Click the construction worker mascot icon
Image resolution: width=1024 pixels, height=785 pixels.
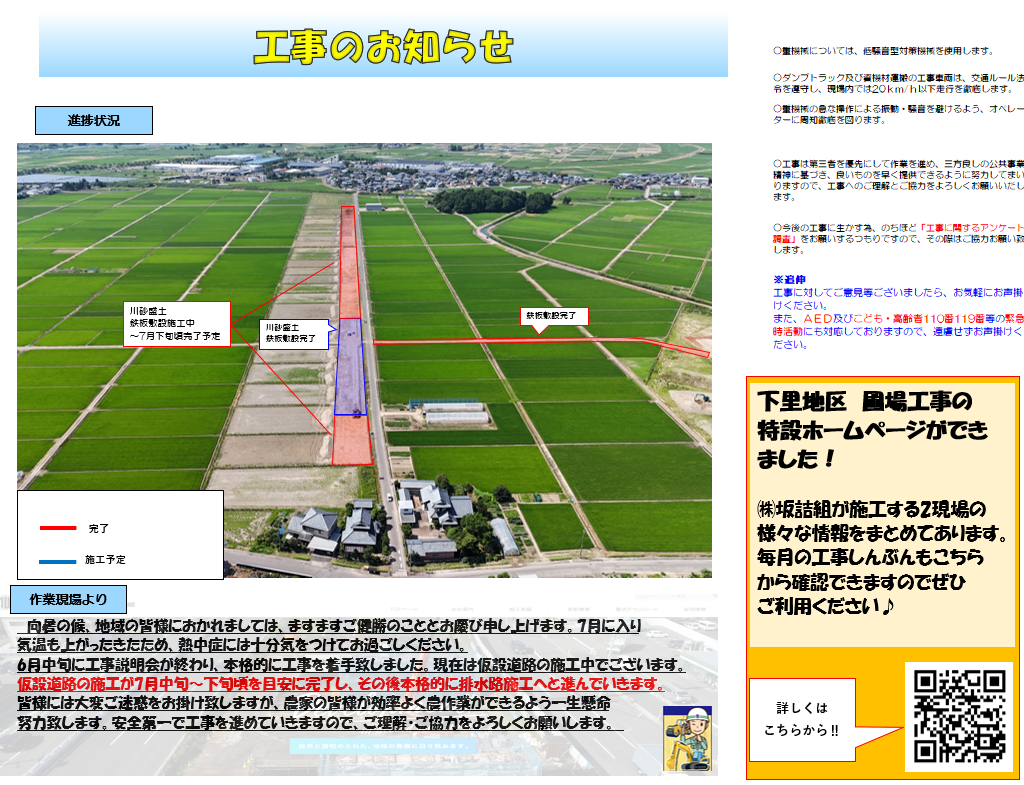point(686,737)
